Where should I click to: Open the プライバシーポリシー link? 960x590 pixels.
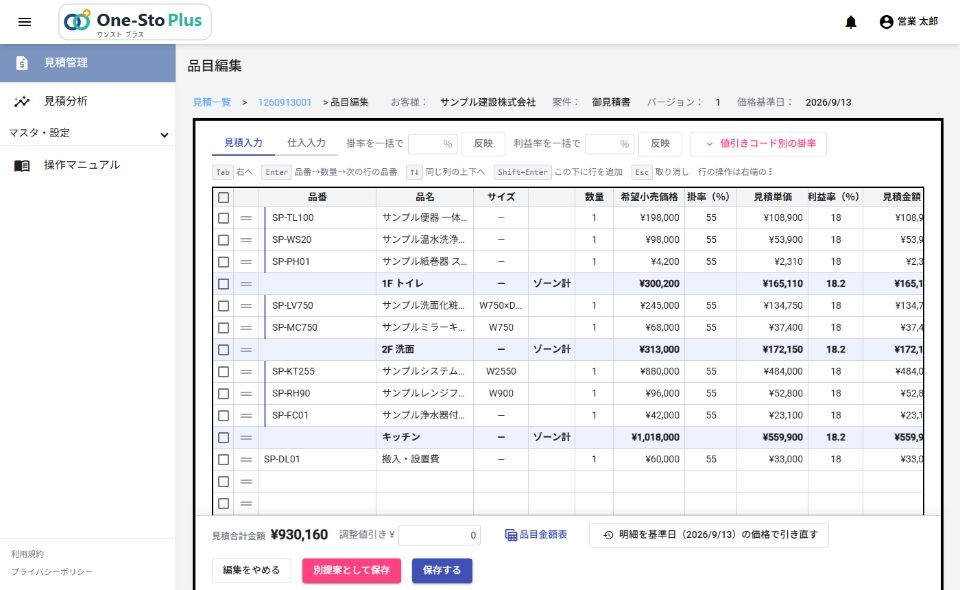tap(52, 572)
